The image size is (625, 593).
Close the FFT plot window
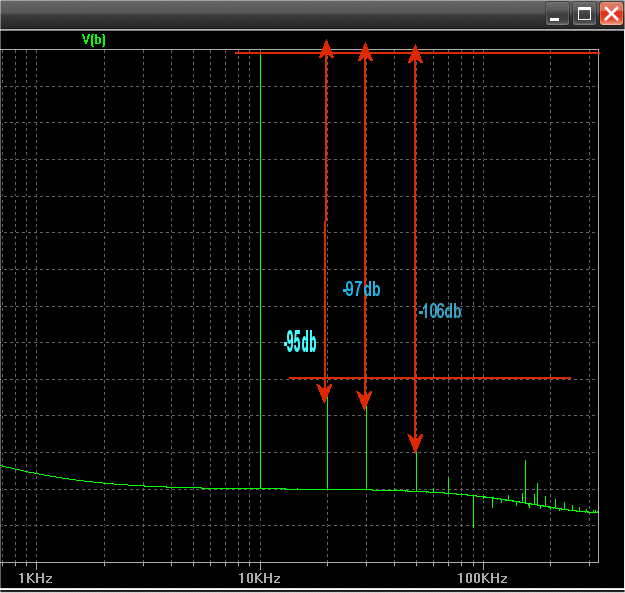[x=611, y=14]
